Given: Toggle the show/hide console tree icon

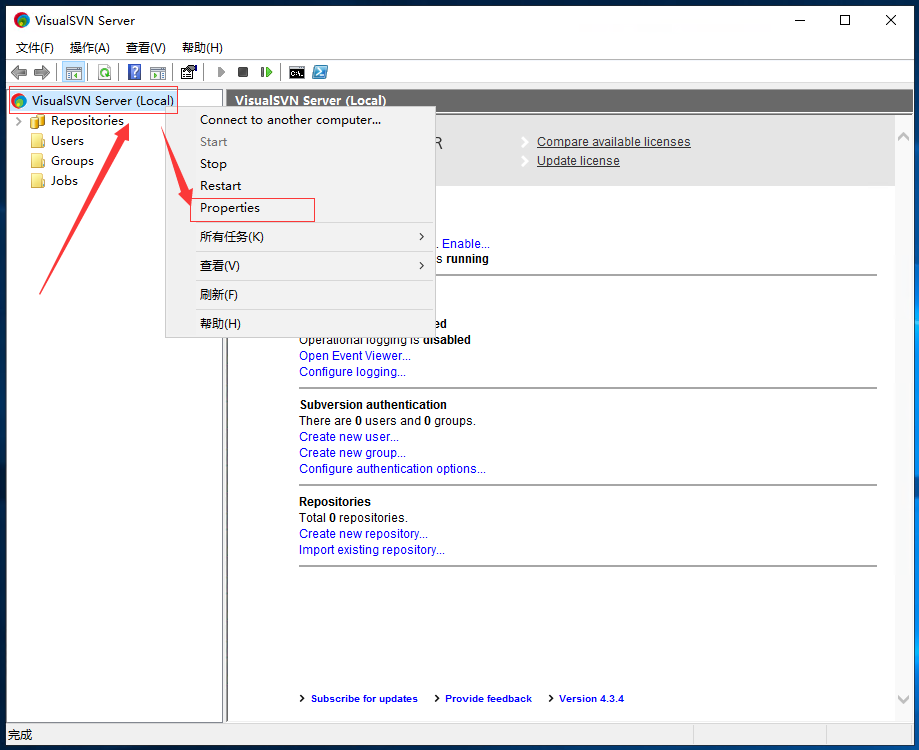Looking at the screenshot, I should click(x=74, y=72).
